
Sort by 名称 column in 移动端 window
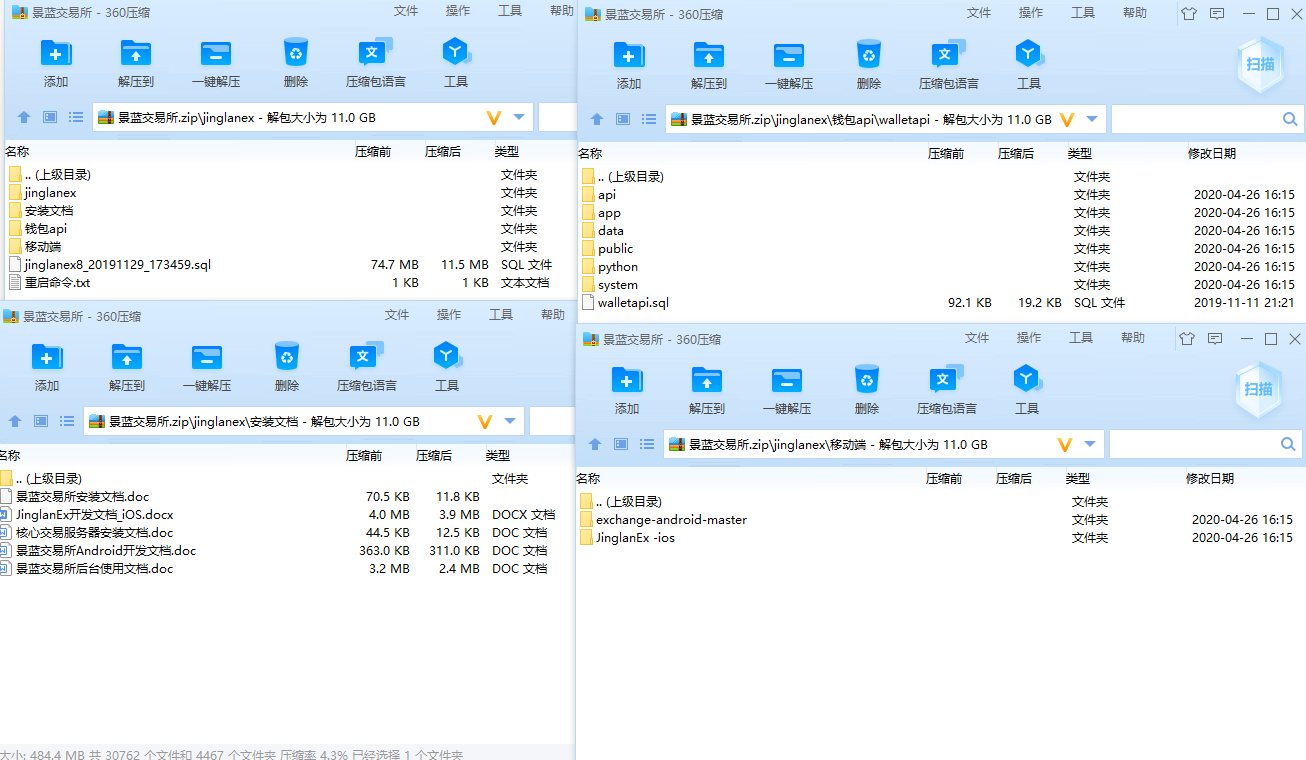(x=588, y=479)
